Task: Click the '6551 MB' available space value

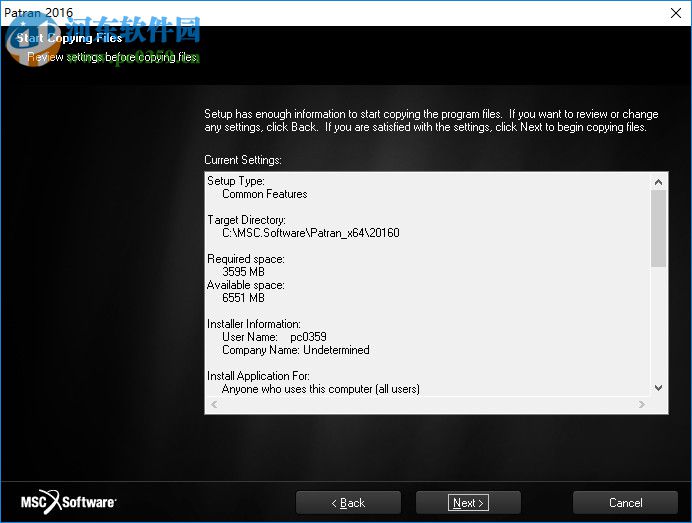Action: point(243,297)
